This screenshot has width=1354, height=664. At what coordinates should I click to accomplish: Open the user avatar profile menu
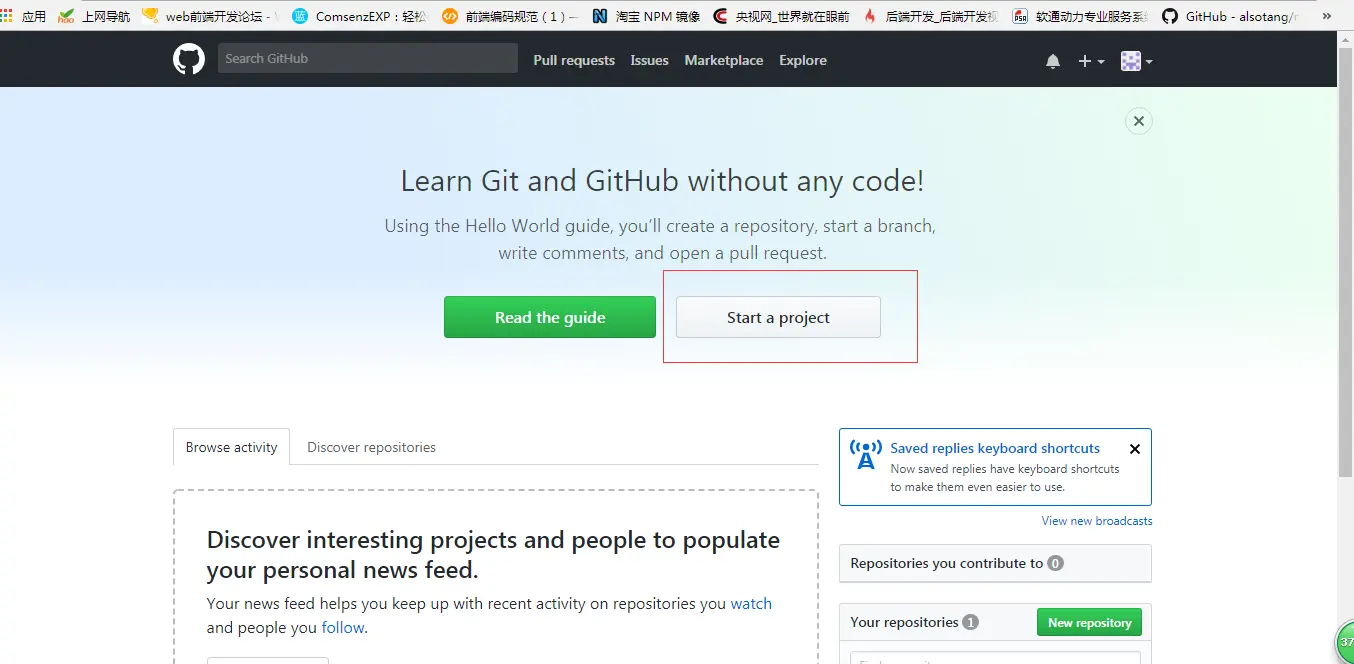point(1137,61)
